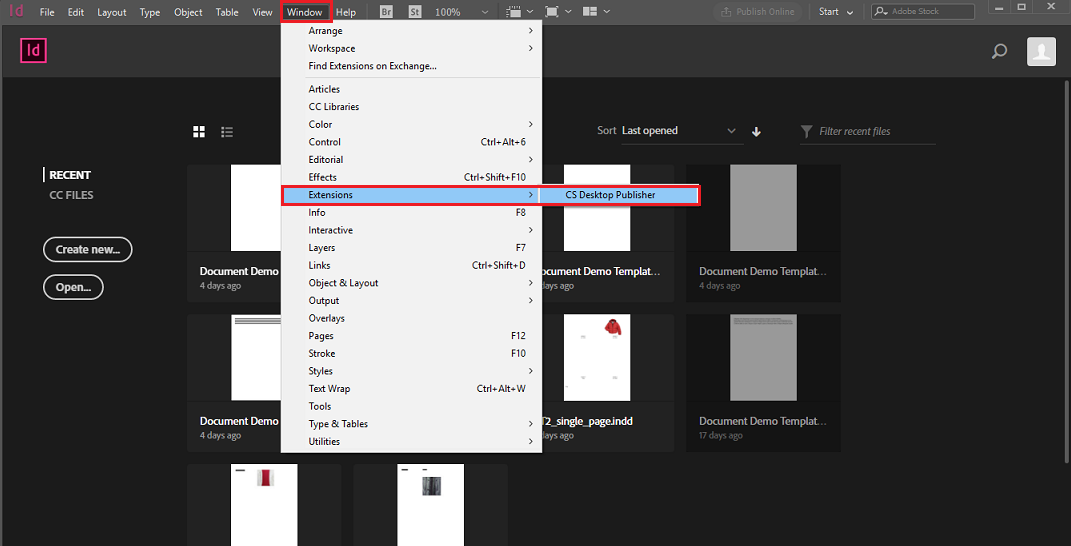Choose CS Desktop Publisher from the Extensions submenu
This screenshot has width=1071, height=546.
pyautogui.click(x=619, y=195)
